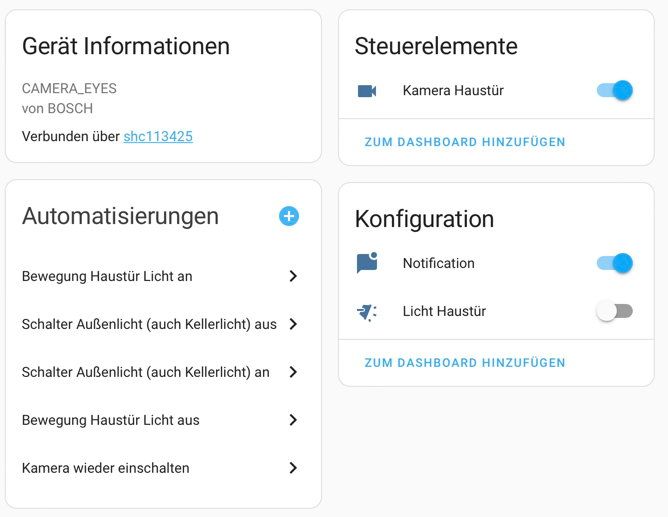Click the Notification entity label

point(438,263)
